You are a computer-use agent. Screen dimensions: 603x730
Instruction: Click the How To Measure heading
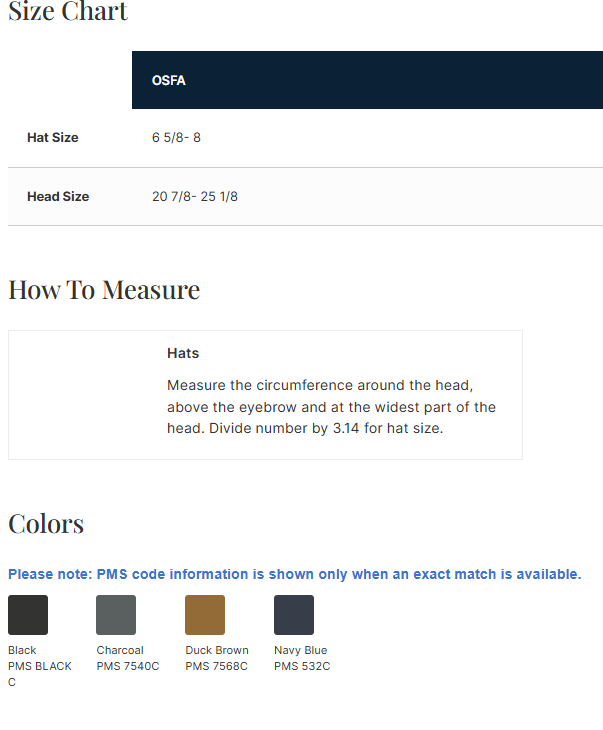click(x=104, y=290)
